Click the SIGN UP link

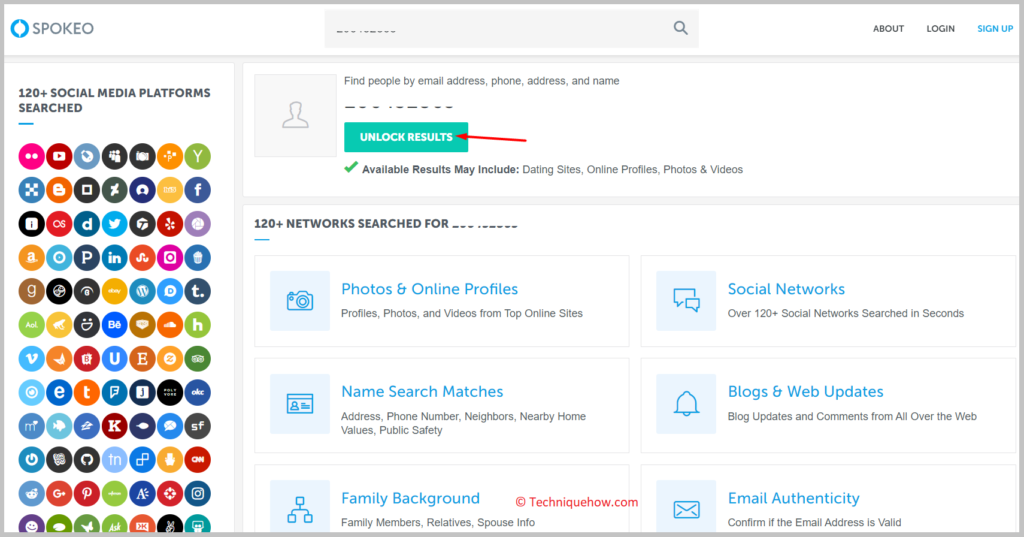[995, 29]
